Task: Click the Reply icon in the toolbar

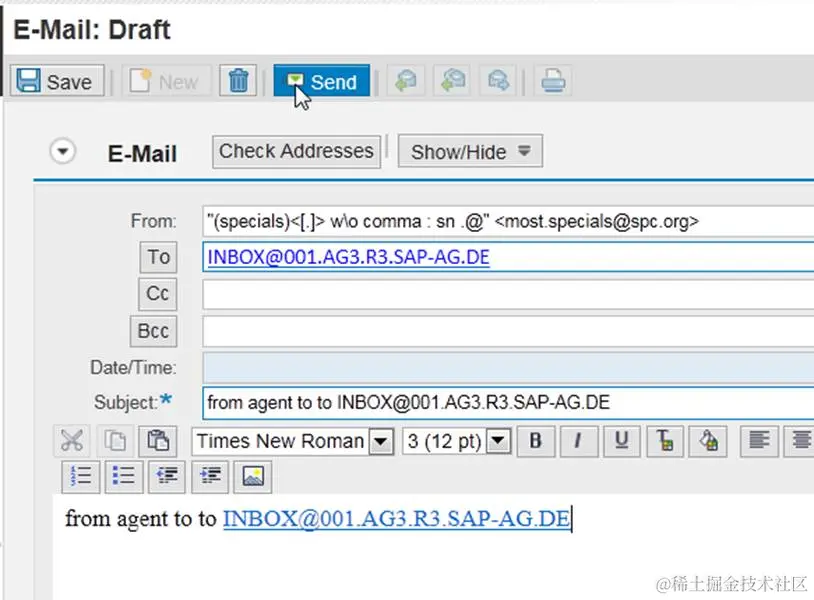Action: [x=406, y=80]
